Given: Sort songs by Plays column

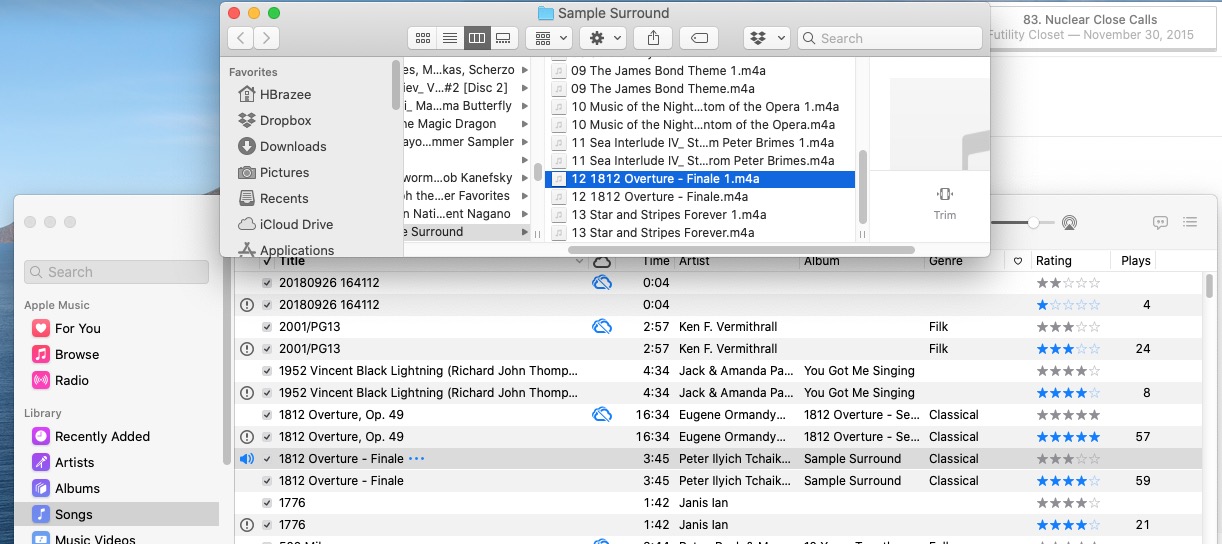Looking at the screenshot, I should 1136,261.
